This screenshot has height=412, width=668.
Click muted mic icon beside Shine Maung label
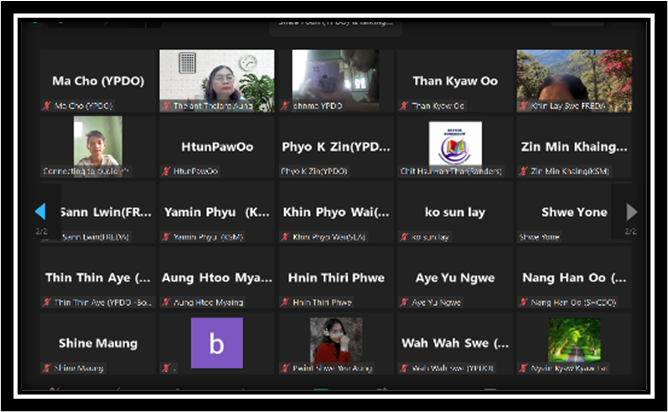click(47, 368)
